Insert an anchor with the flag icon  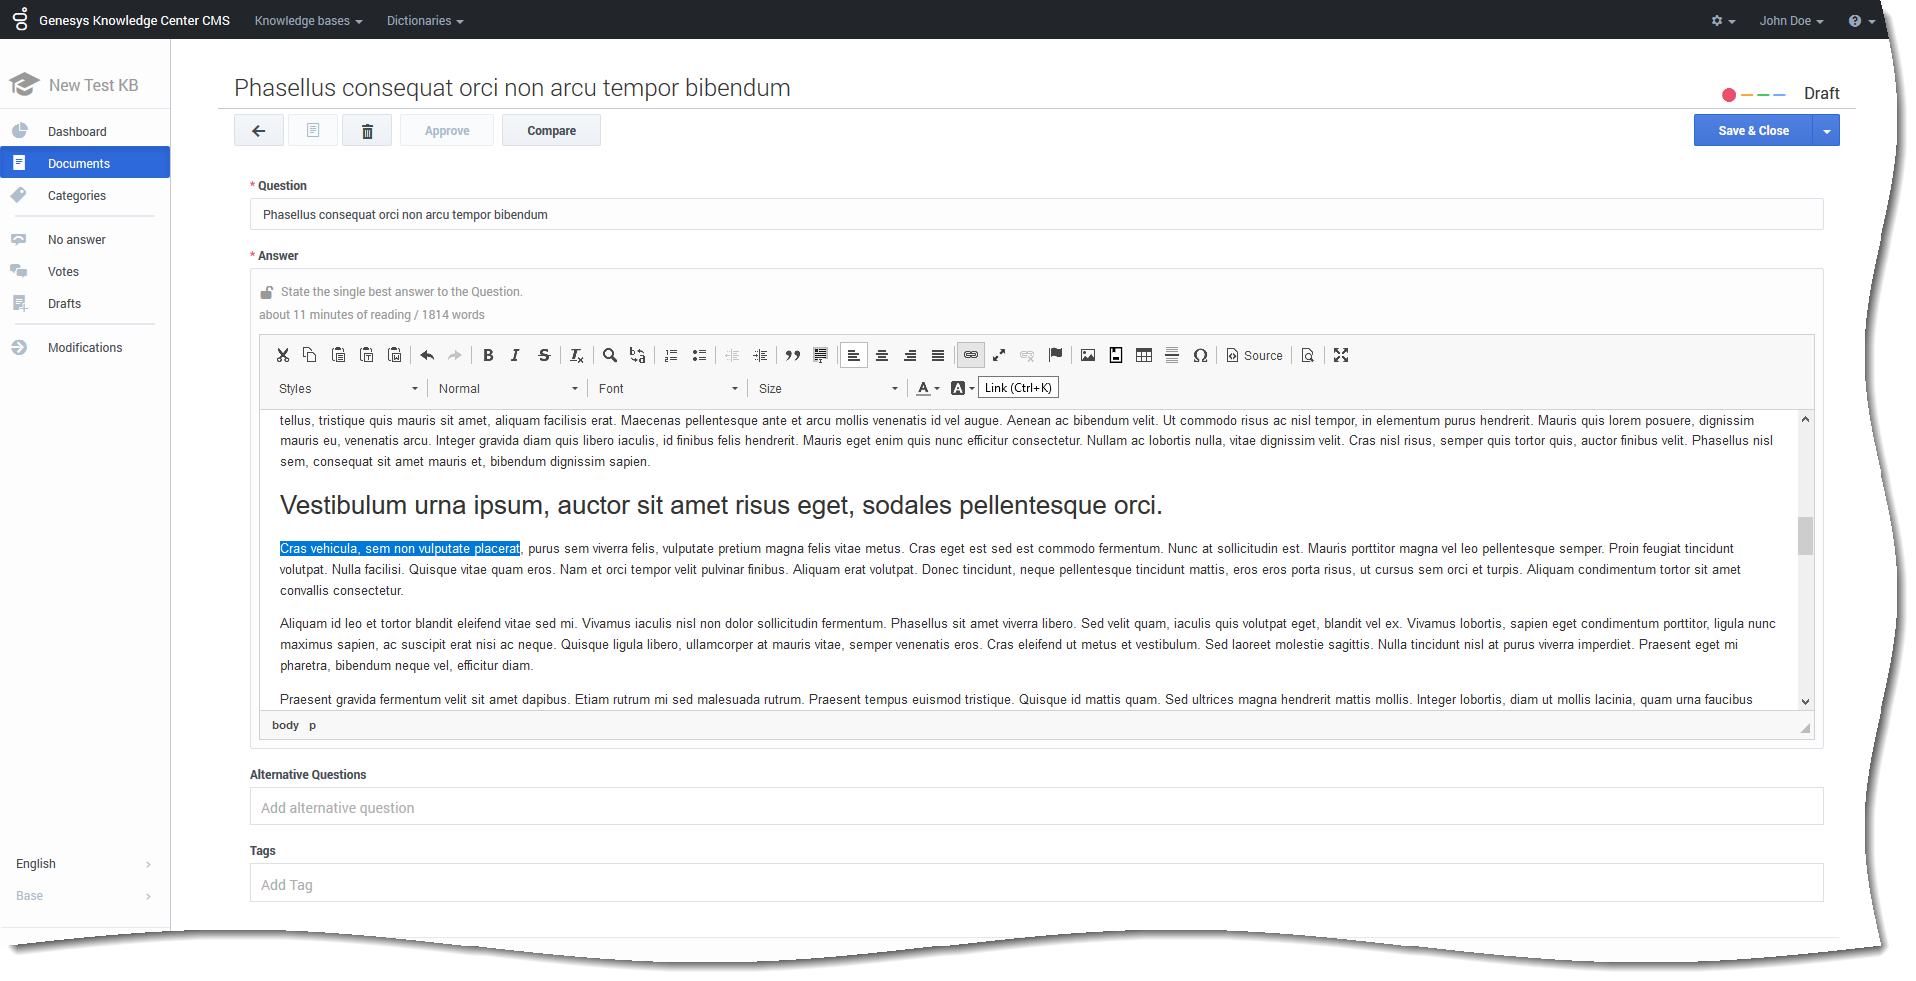(1055, 355)
